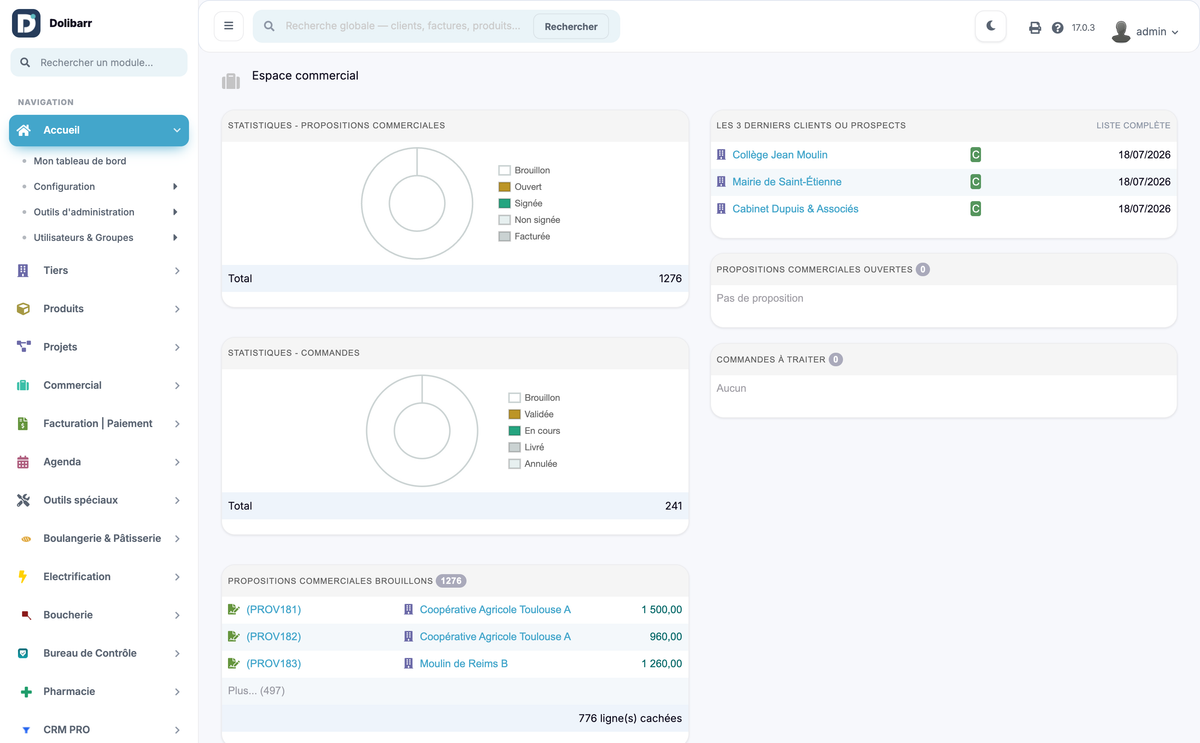Focus the global search input field
The height and width of the screenshot is (743, 1200).
[403, 26]
